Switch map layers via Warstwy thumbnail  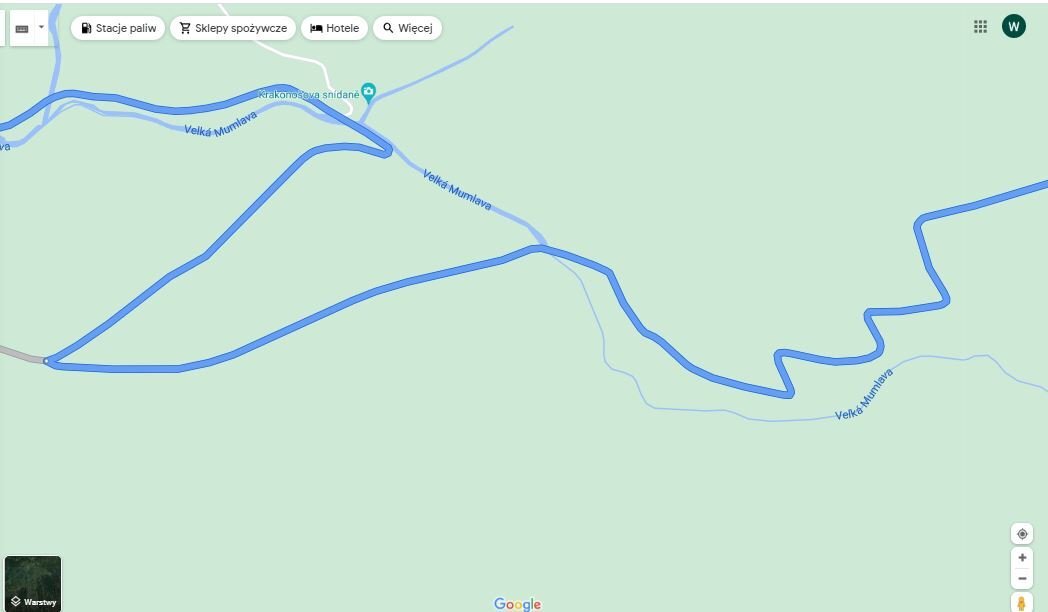pos(33,584)
